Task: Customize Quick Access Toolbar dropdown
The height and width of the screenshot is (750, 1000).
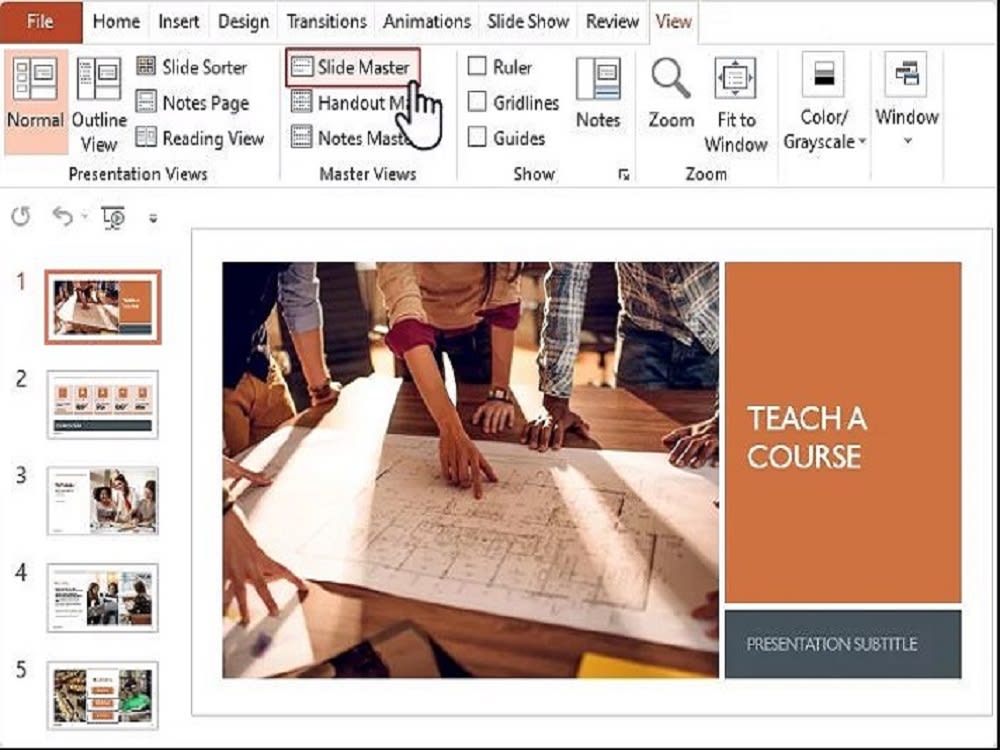Action: [153, 218]
